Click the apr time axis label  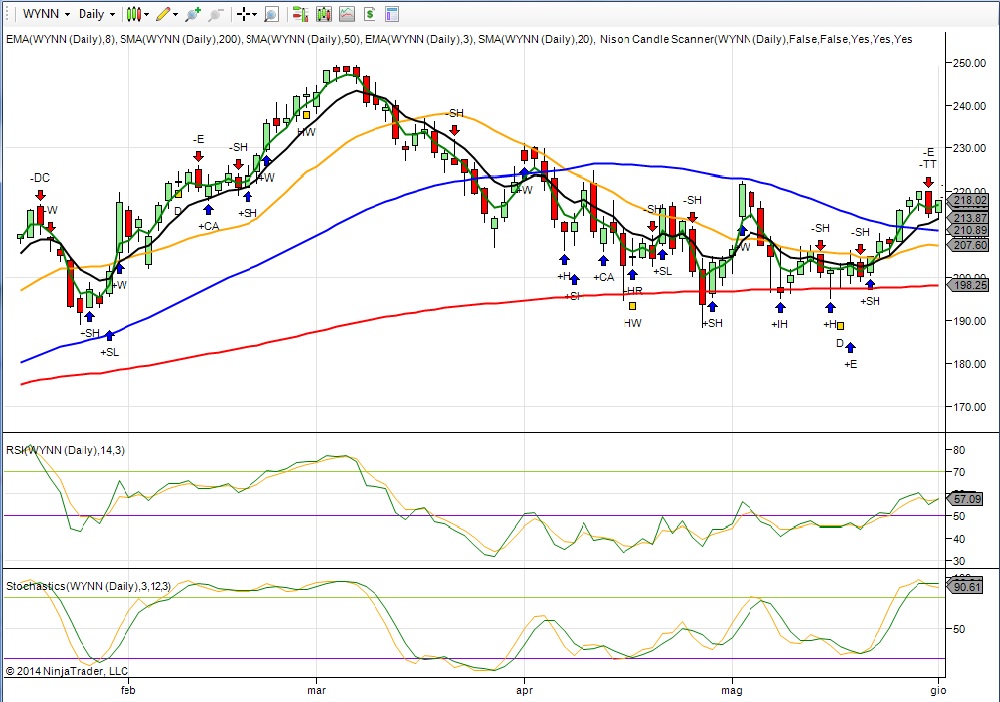(524, 690)
